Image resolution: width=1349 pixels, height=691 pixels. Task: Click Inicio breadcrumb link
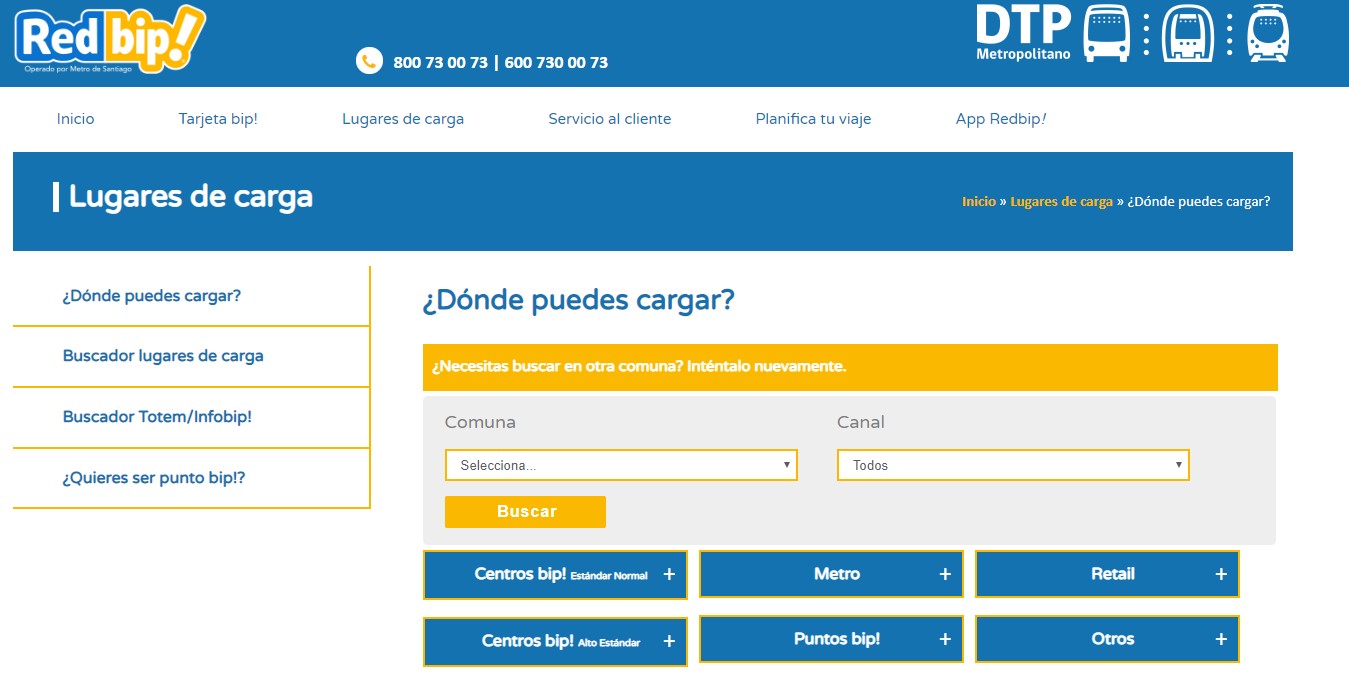(978, 201)
